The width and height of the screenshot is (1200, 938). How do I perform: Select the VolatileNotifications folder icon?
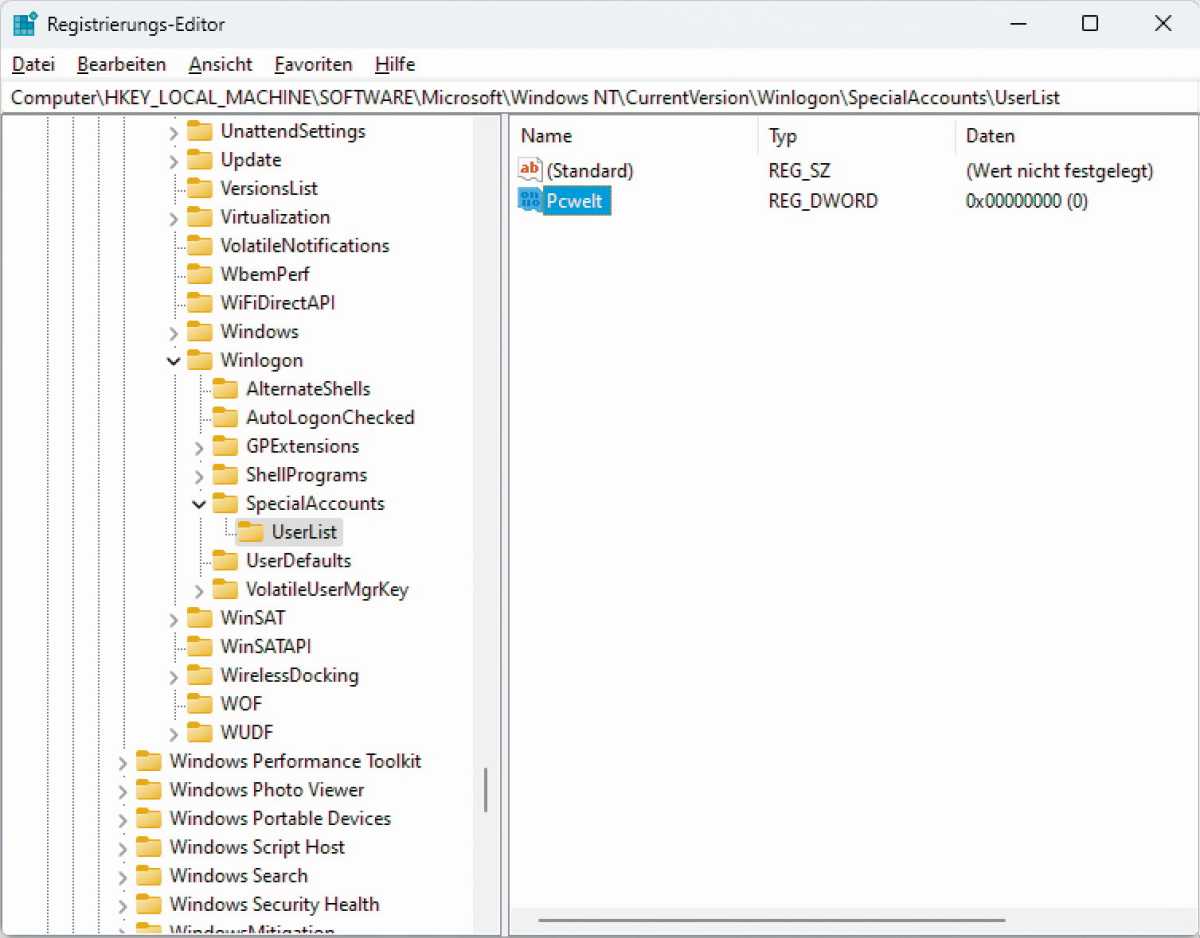click(200, 246)
